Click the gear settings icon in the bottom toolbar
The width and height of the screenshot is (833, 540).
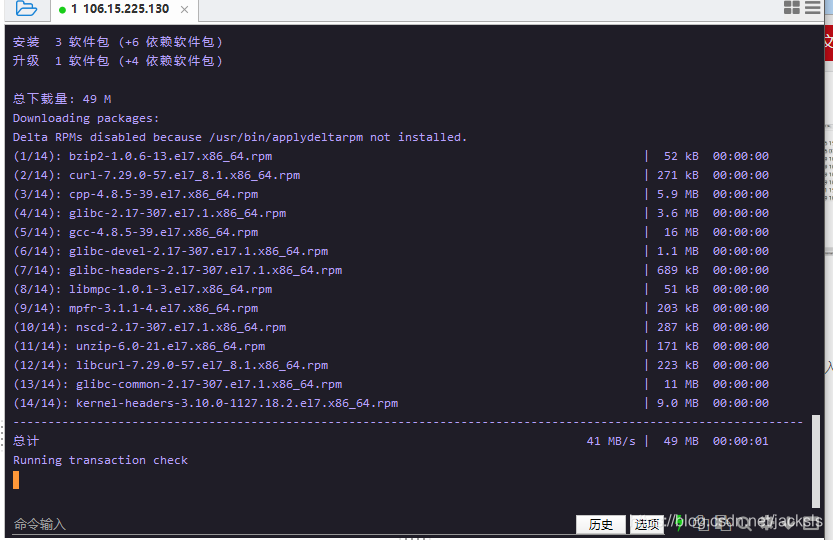[768, 524]
